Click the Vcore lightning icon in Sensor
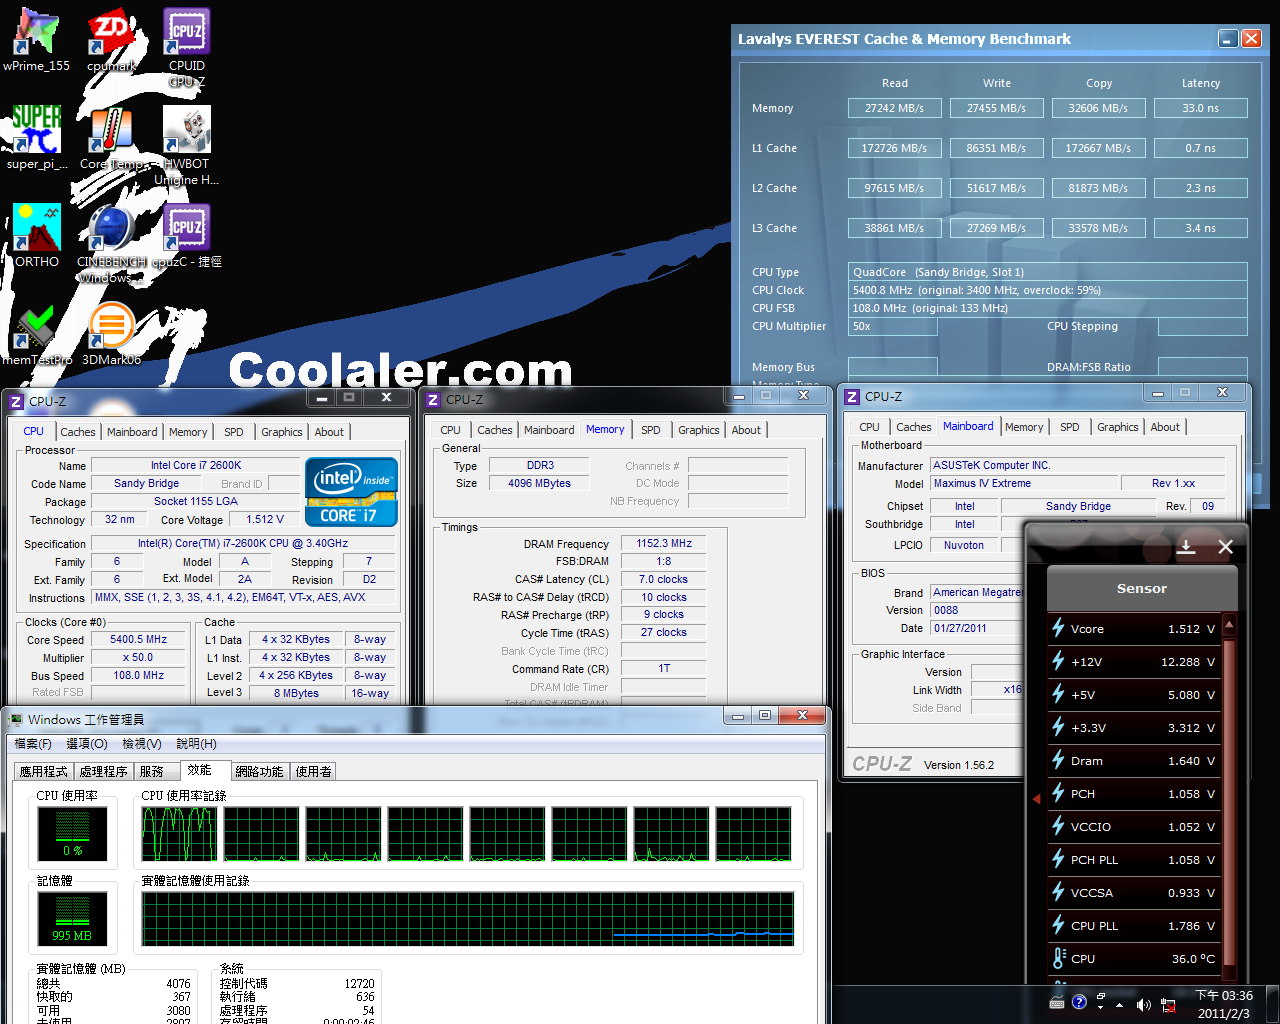The image size is (1280, 1024). [x=1058, y=628]
